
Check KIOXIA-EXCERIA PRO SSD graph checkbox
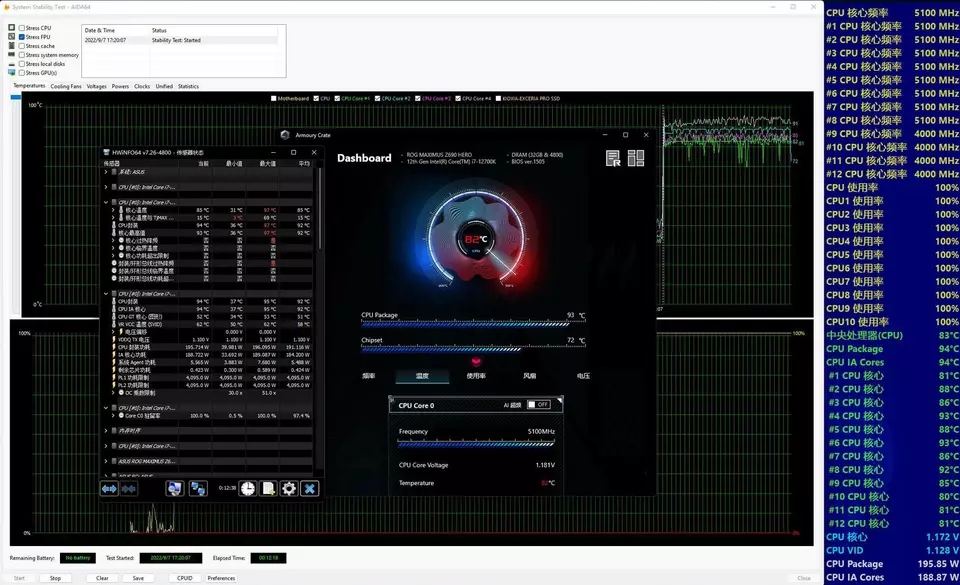(x=498, y=99)
